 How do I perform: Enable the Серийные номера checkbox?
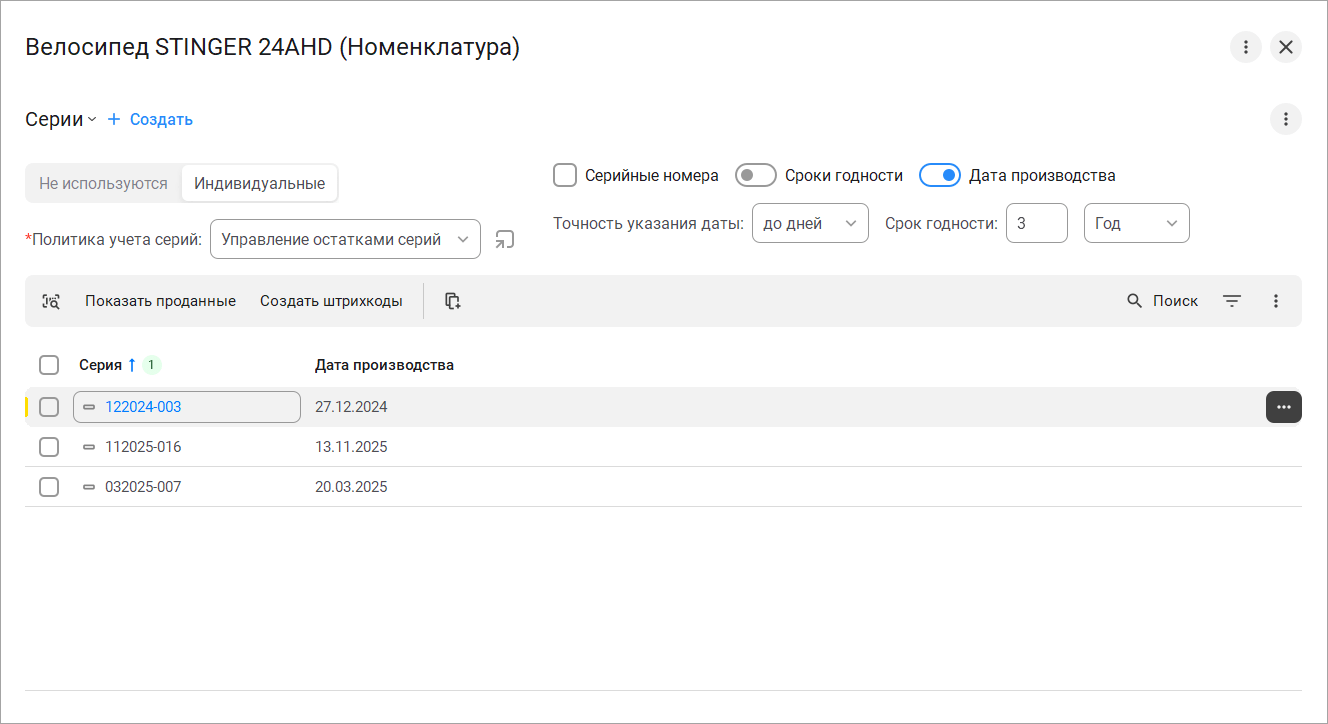click(x=565, y=176)
